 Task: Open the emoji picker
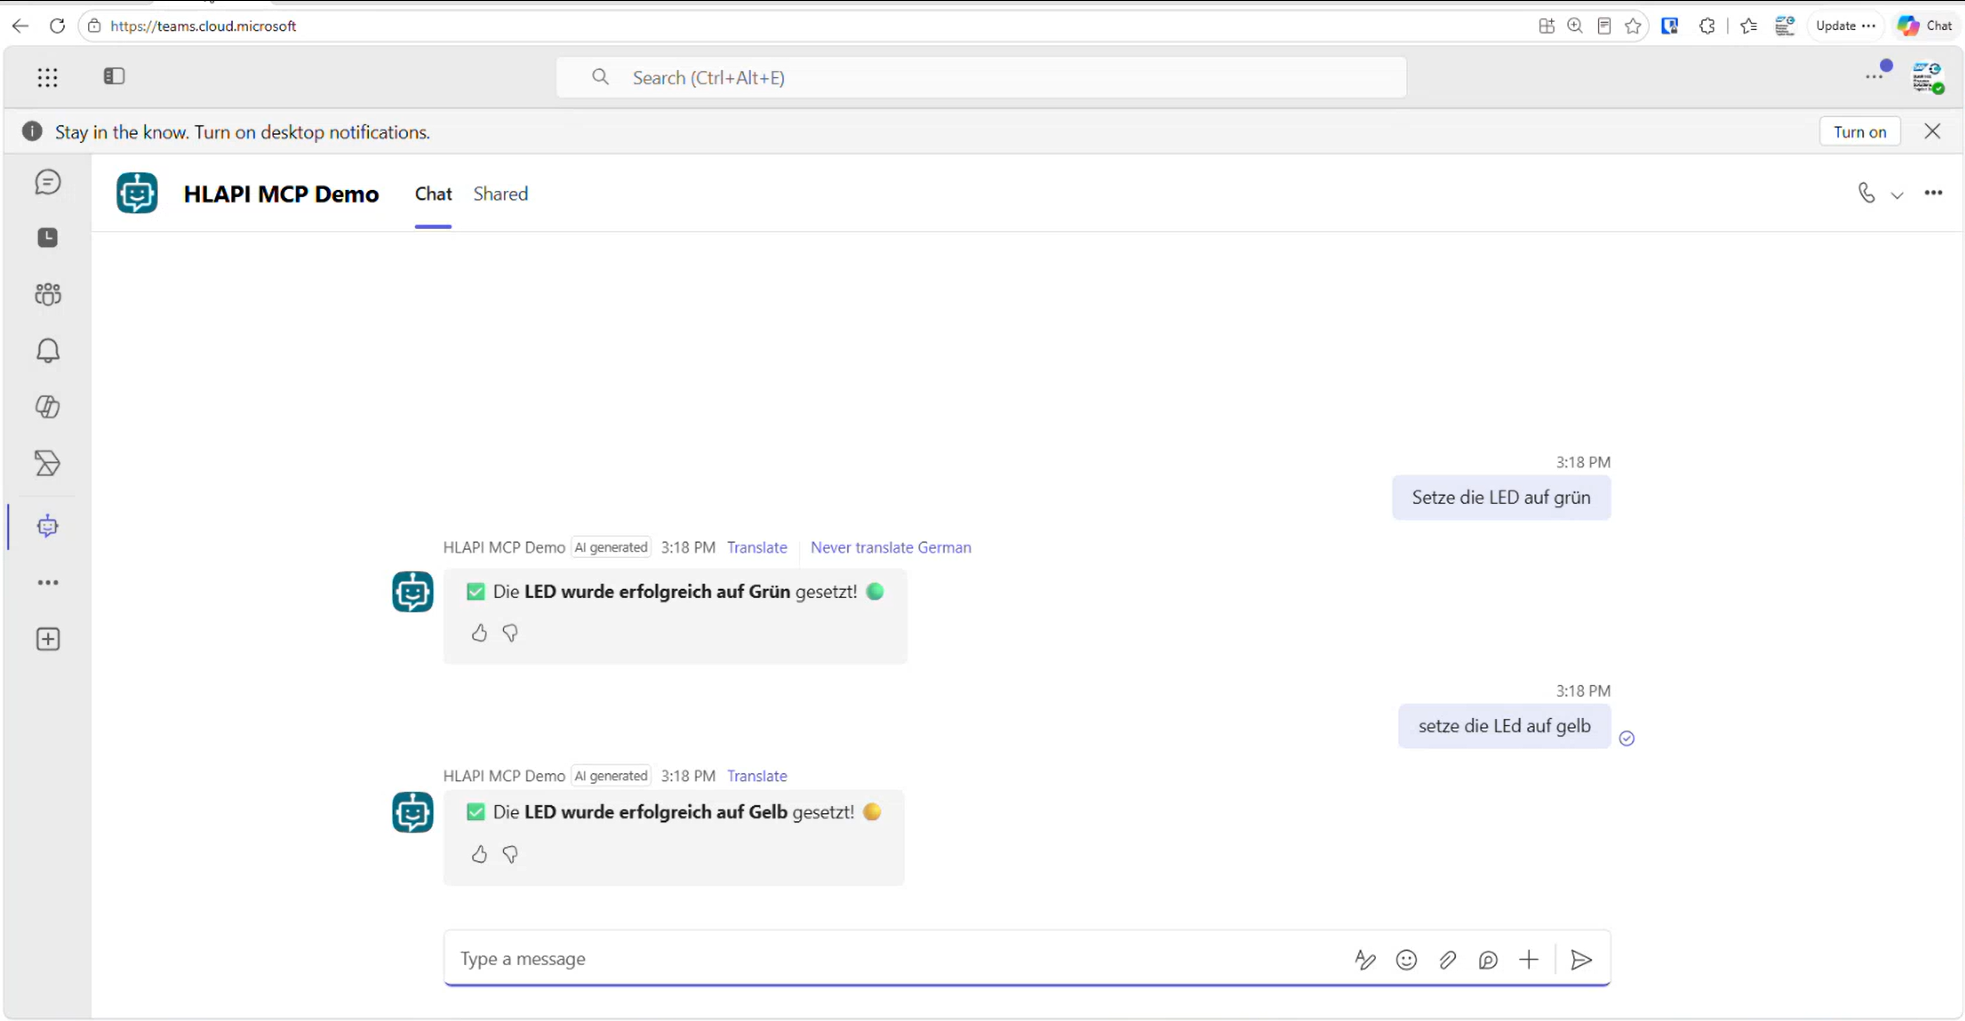click(1406, 960)
